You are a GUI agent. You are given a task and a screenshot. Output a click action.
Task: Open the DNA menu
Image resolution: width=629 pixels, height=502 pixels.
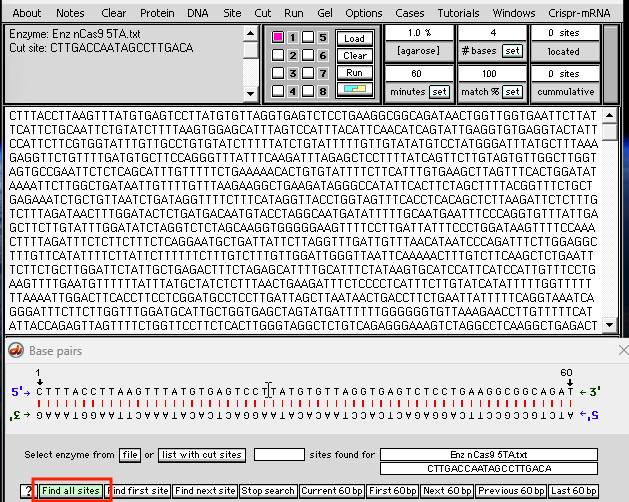[198, 13]
